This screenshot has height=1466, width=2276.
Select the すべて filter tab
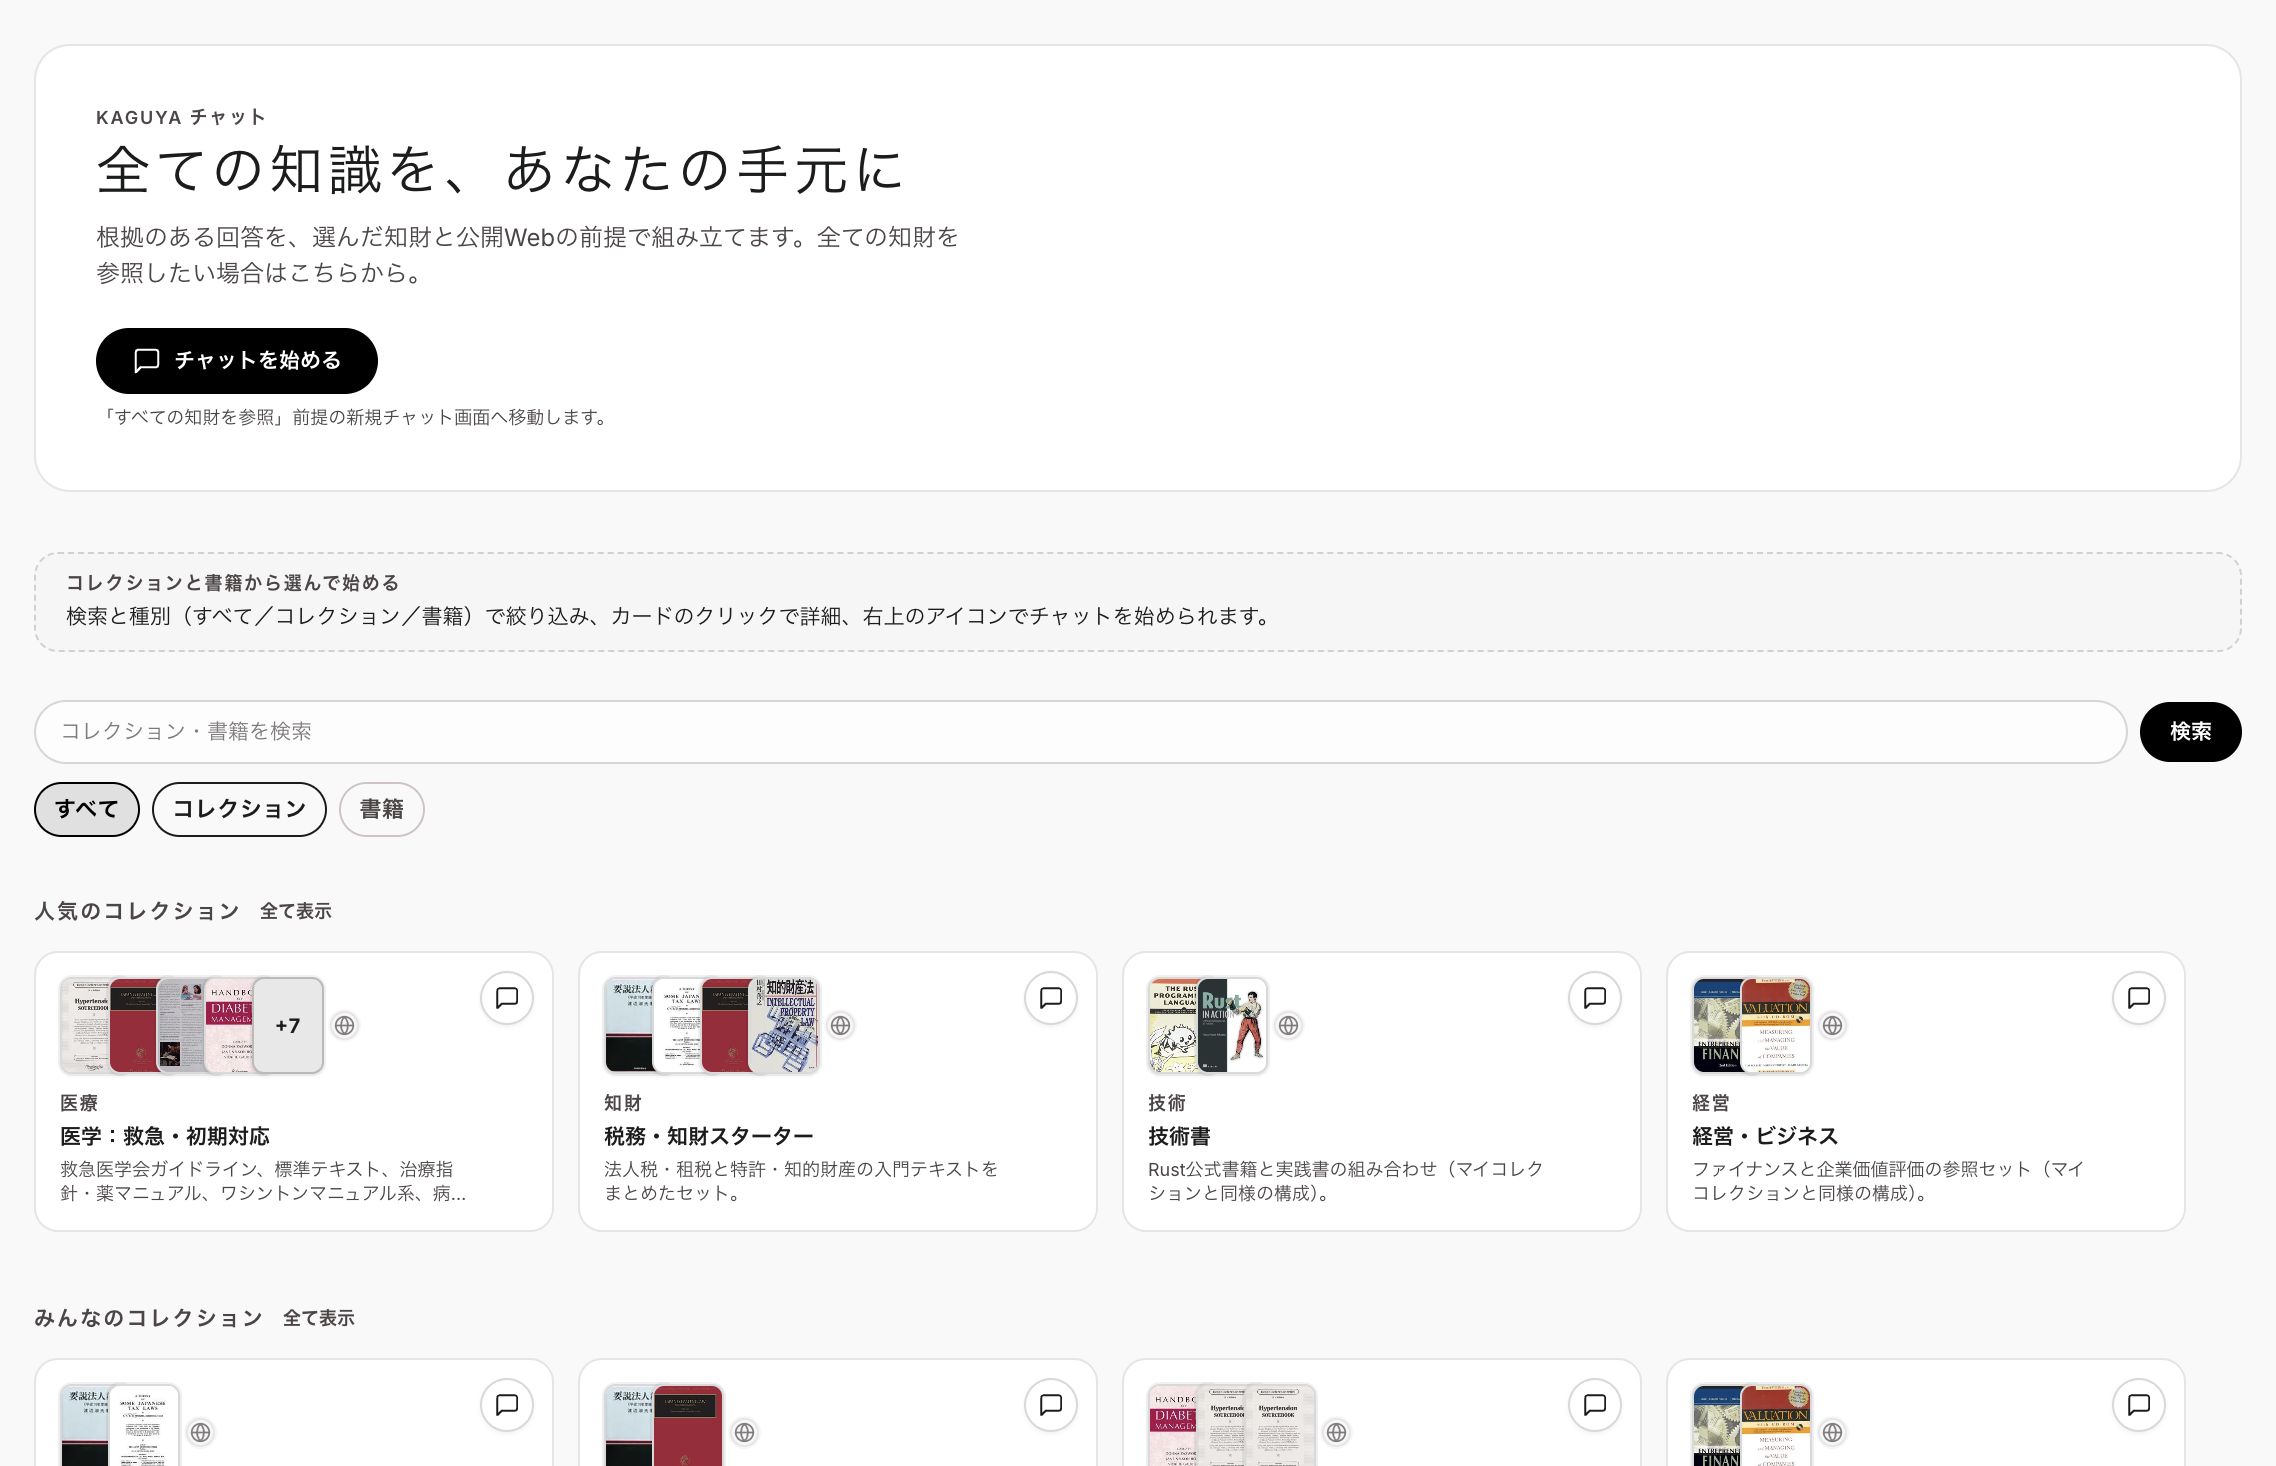click(87, 809)
